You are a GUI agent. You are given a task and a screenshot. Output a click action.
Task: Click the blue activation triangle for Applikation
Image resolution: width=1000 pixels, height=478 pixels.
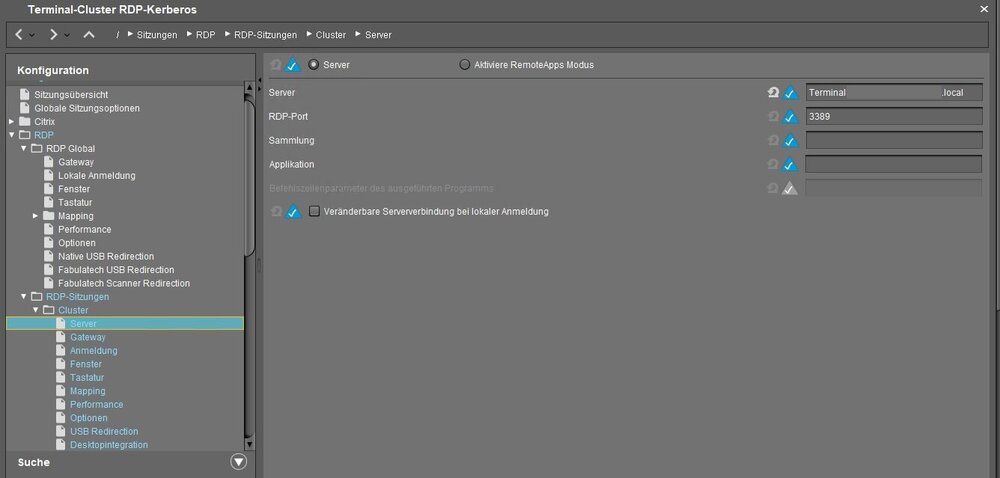790,165
